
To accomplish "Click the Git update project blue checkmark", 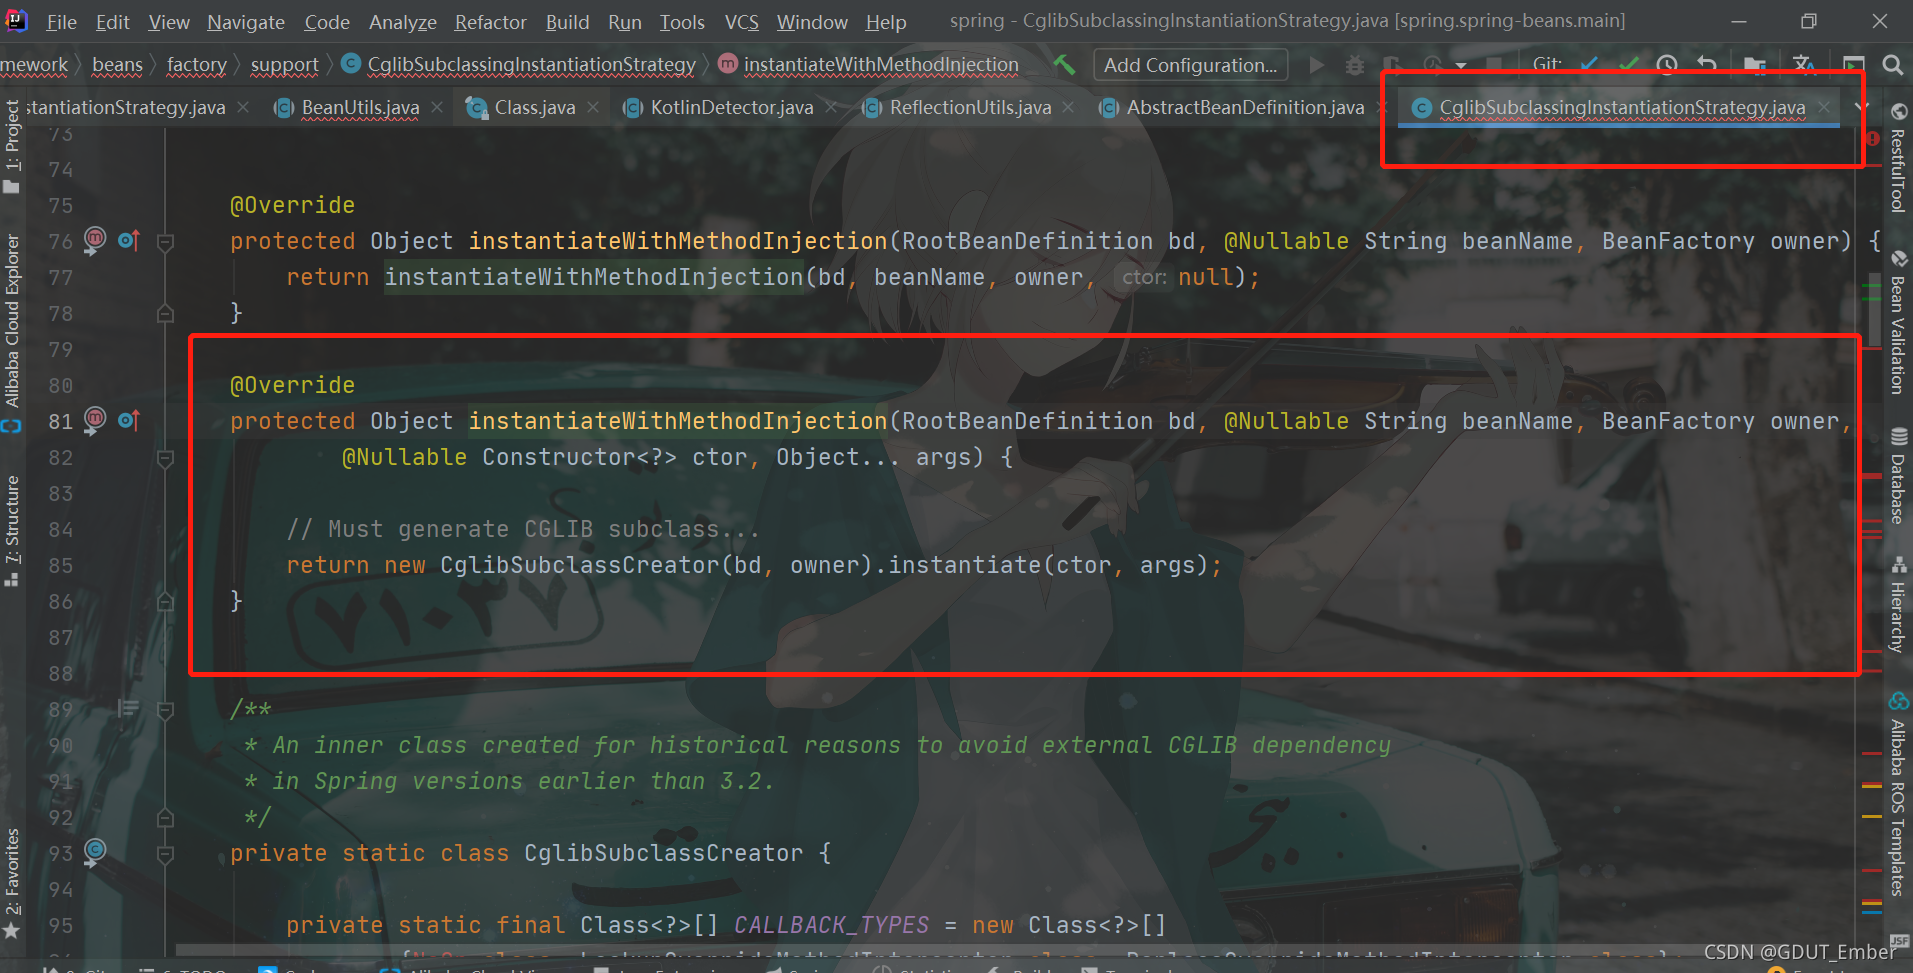I will (1589, 65).
